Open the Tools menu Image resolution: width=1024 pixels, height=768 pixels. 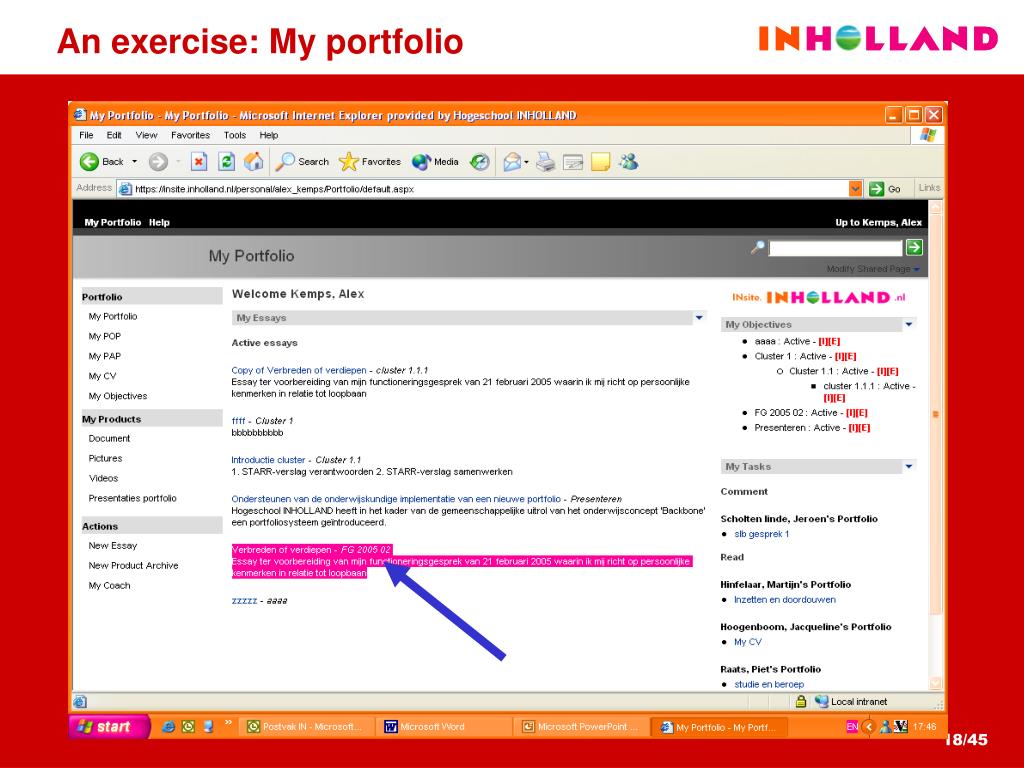point(234,135)
